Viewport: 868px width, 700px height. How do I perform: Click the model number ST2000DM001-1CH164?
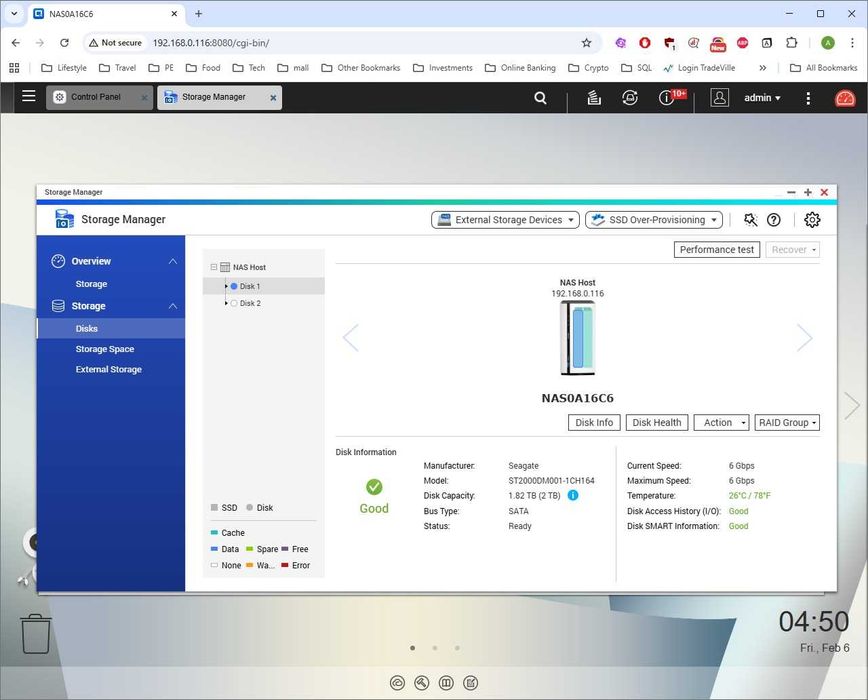point(551,481)
